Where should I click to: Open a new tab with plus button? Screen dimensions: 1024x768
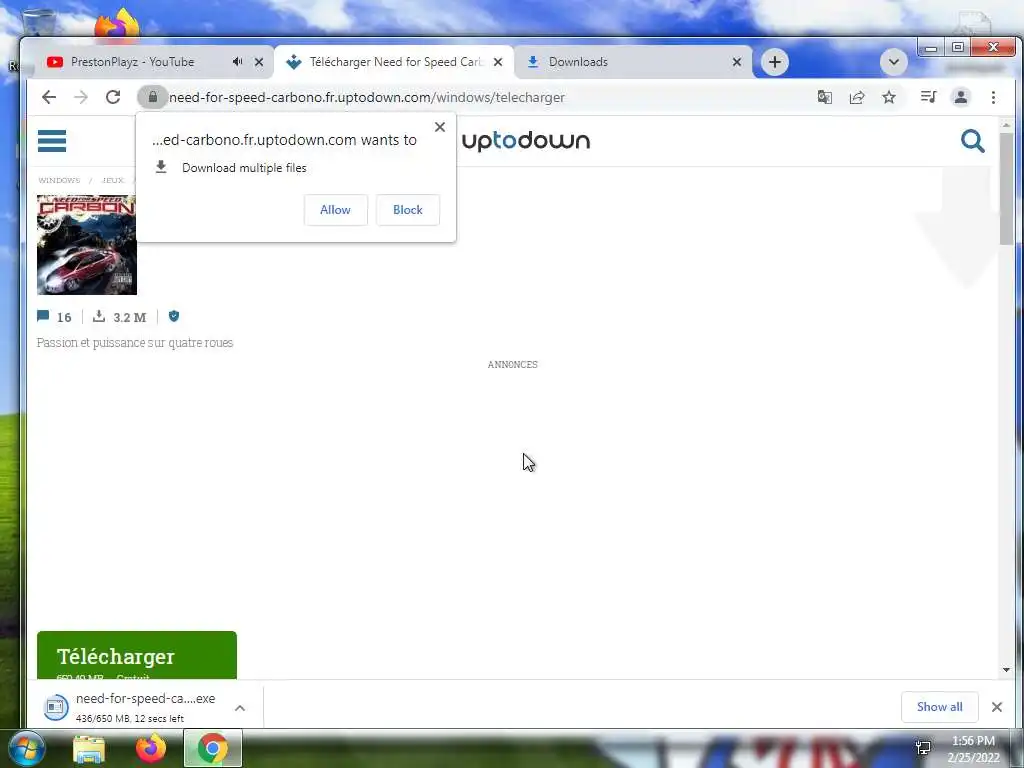775,62
